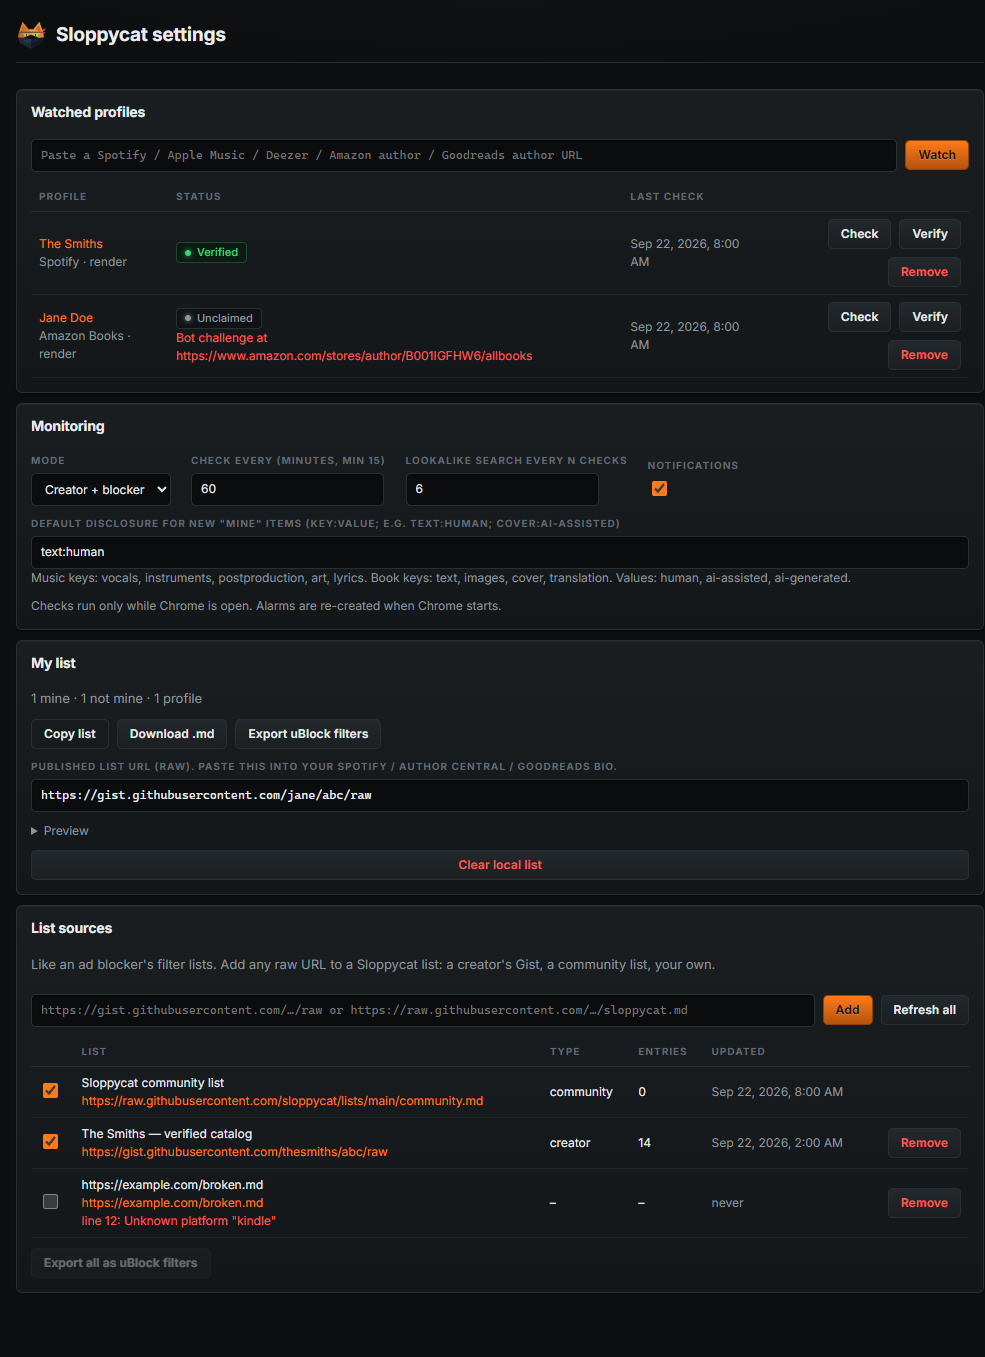Remove The Smiths verified catalog source
The image size is (985, 1357).
tap(924, 1143)
